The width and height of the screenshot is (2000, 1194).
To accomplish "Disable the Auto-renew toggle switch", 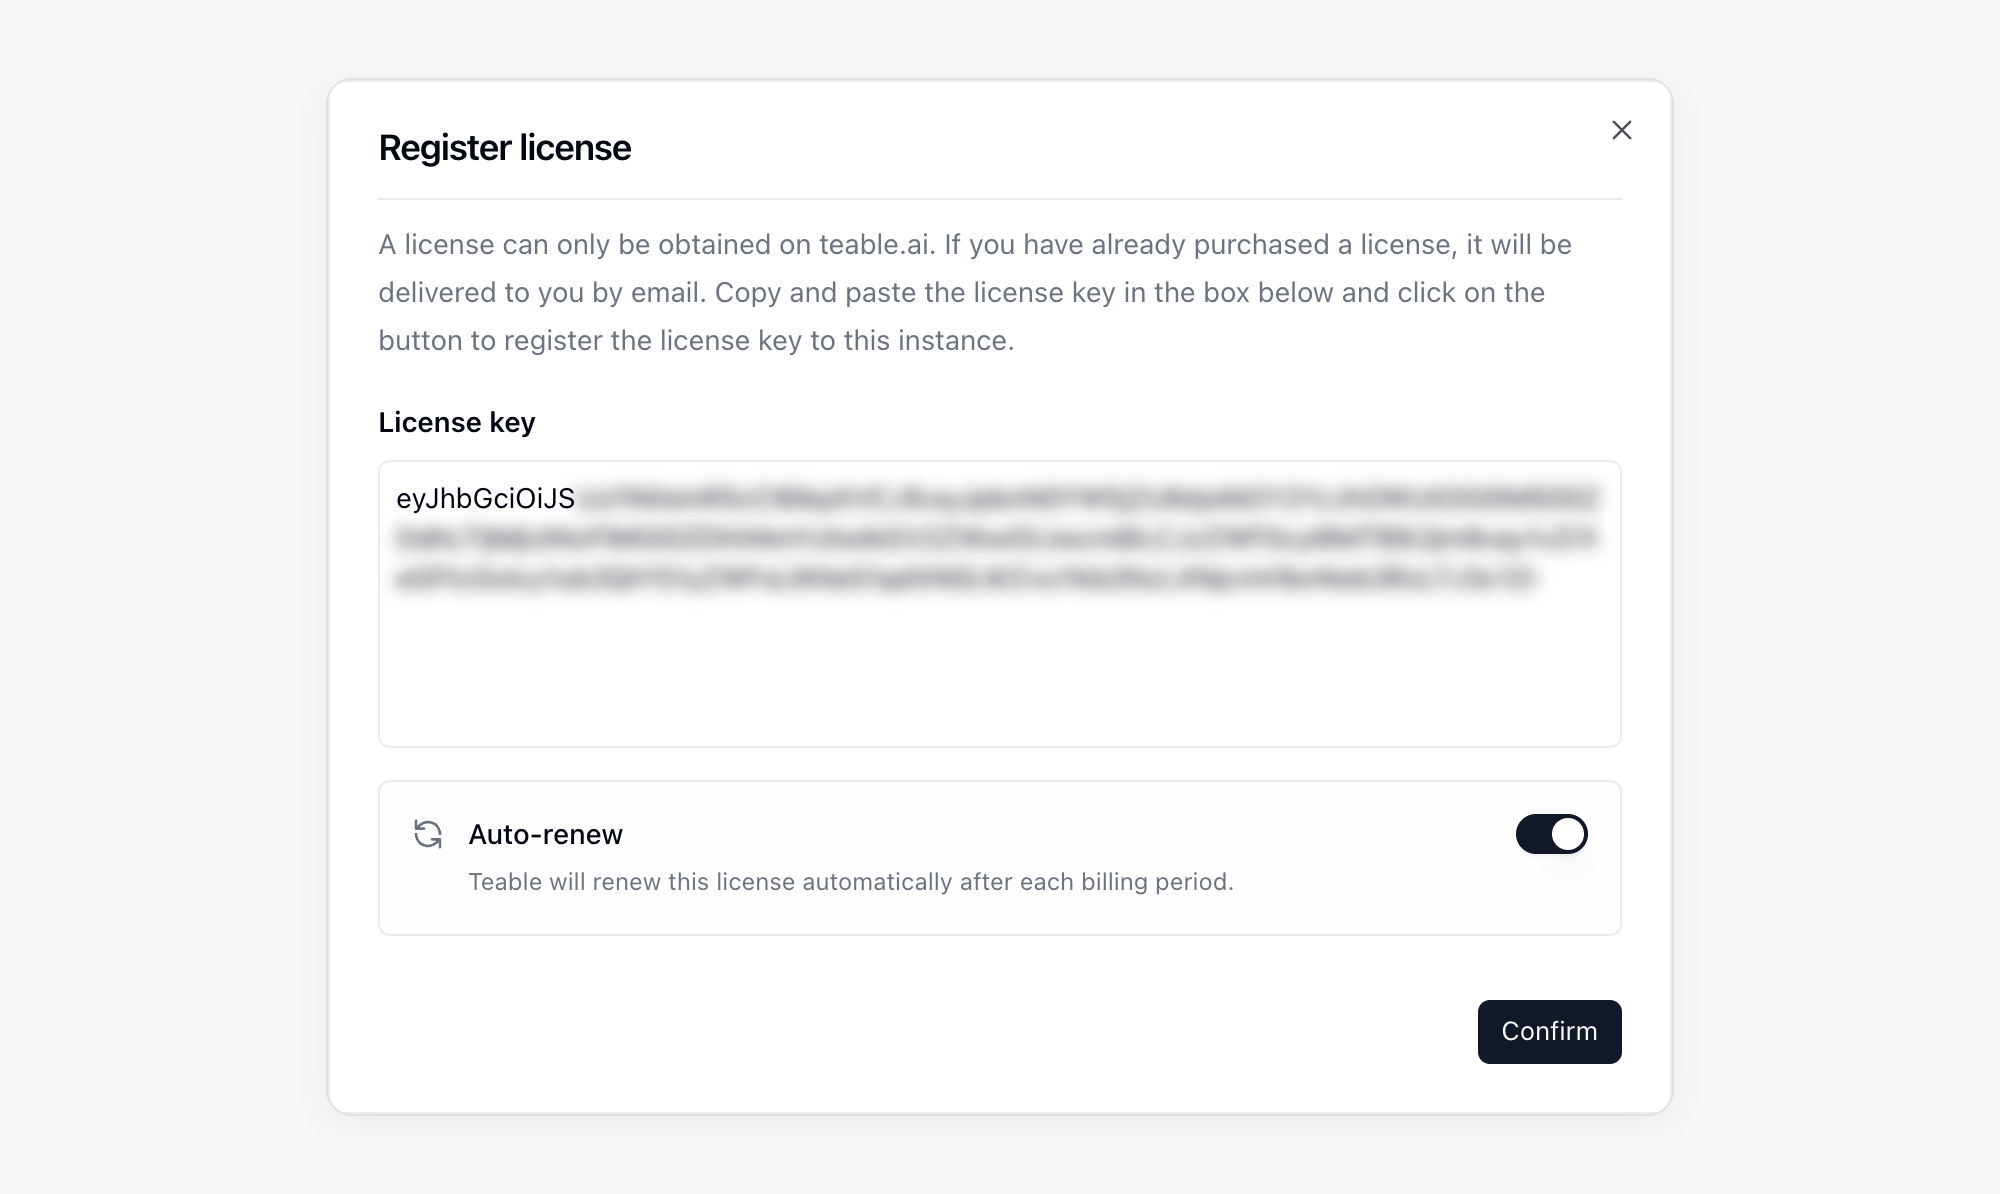I will coord(1551,834).
